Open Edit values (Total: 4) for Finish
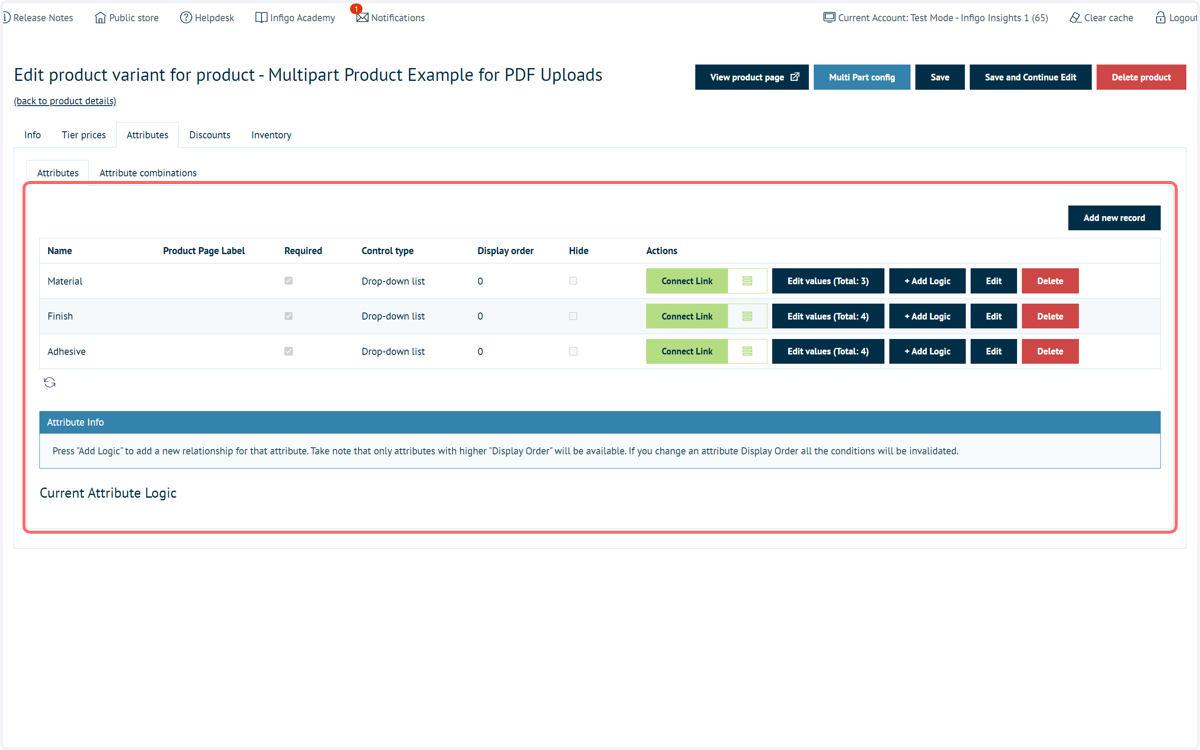This screenshot has height=750, width=1200. (828, 316)
